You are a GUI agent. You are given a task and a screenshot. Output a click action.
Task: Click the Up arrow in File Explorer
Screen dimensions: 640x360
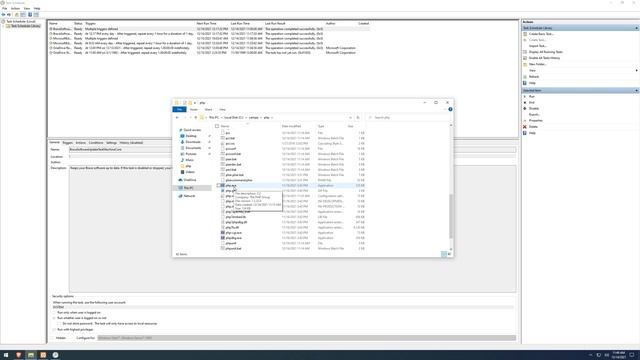click(196, 118)
